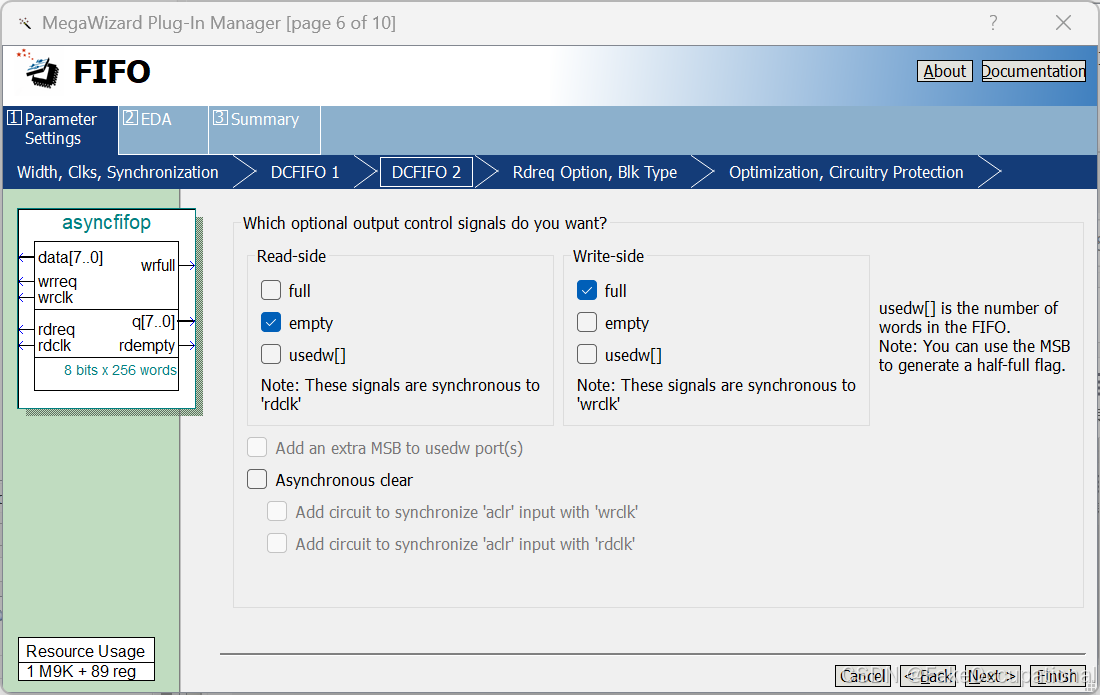Check 'Add an extra MSB to usedw port(s)'
This screenshot has width=1100, height=695.
click(x=257, y=447)
